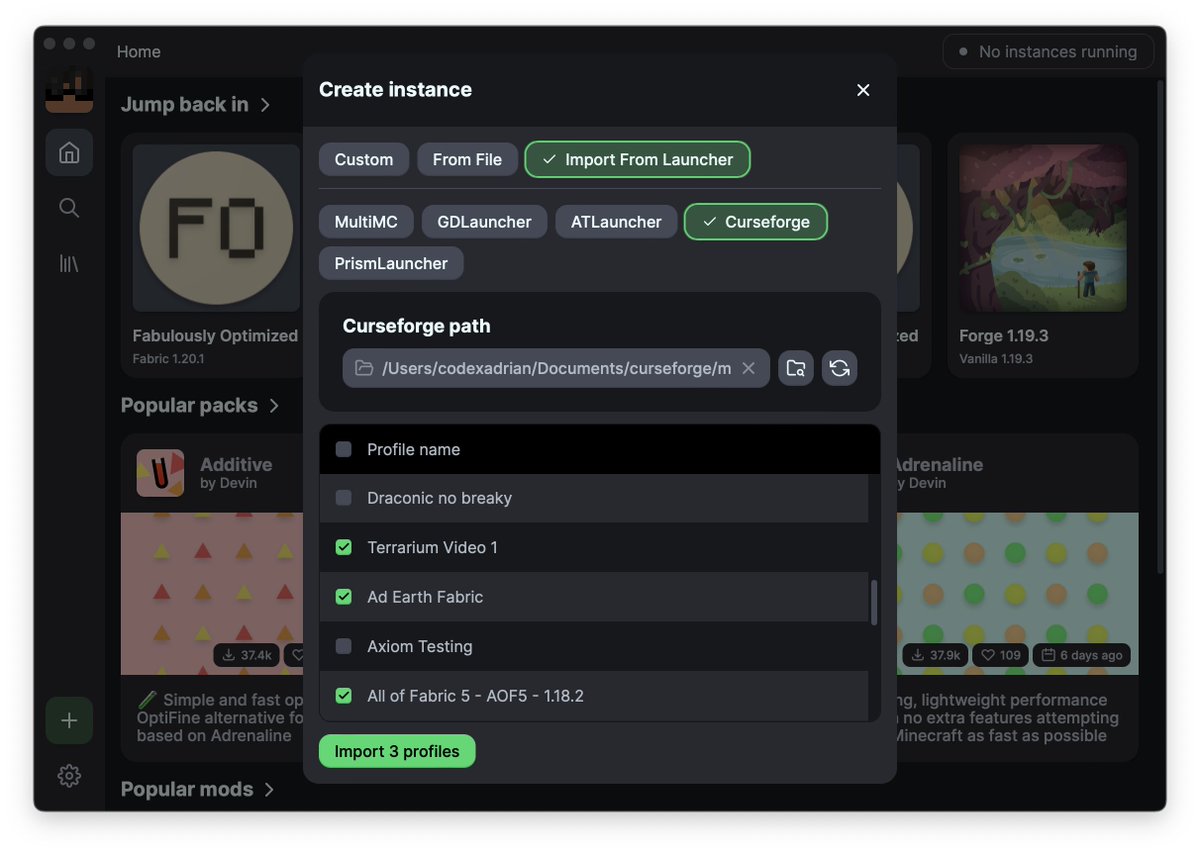Select the Custom tab
The width and height of the screenshot is (1200, 853).
pos(364,160)
